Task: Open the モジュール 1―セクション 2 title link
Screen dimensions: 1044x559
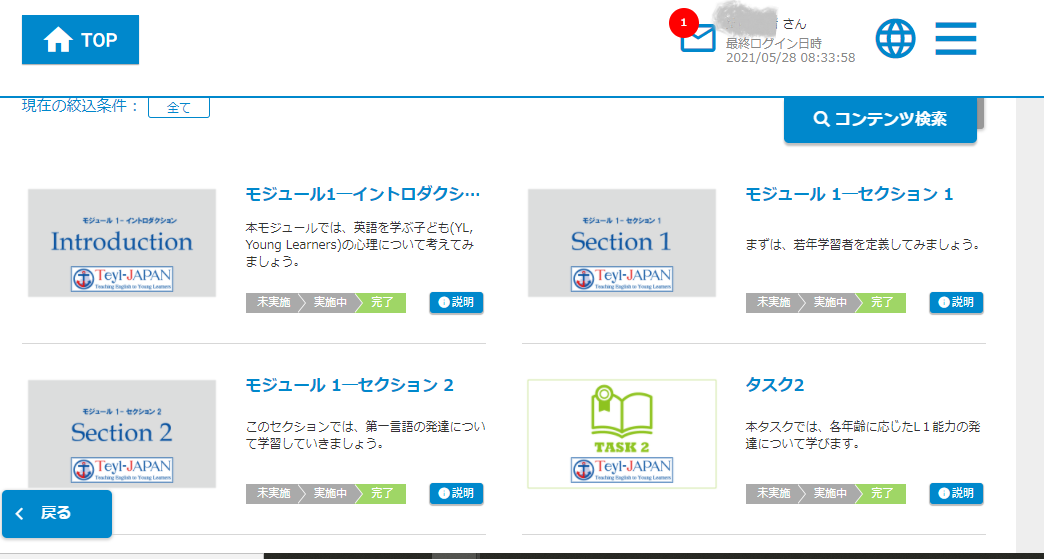Action: [x=350, y=385]
